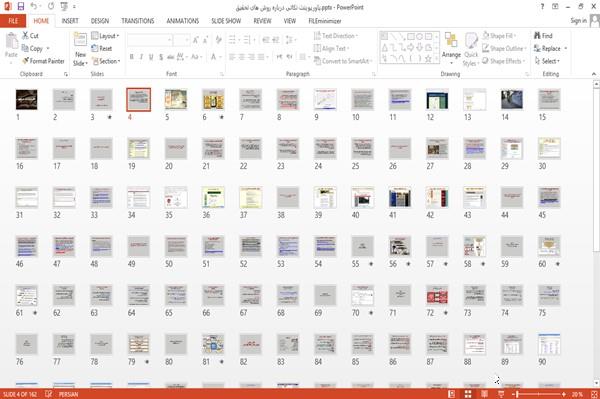Click the zoom in plus button
600x399 pixels.
[x=564, y=394]
